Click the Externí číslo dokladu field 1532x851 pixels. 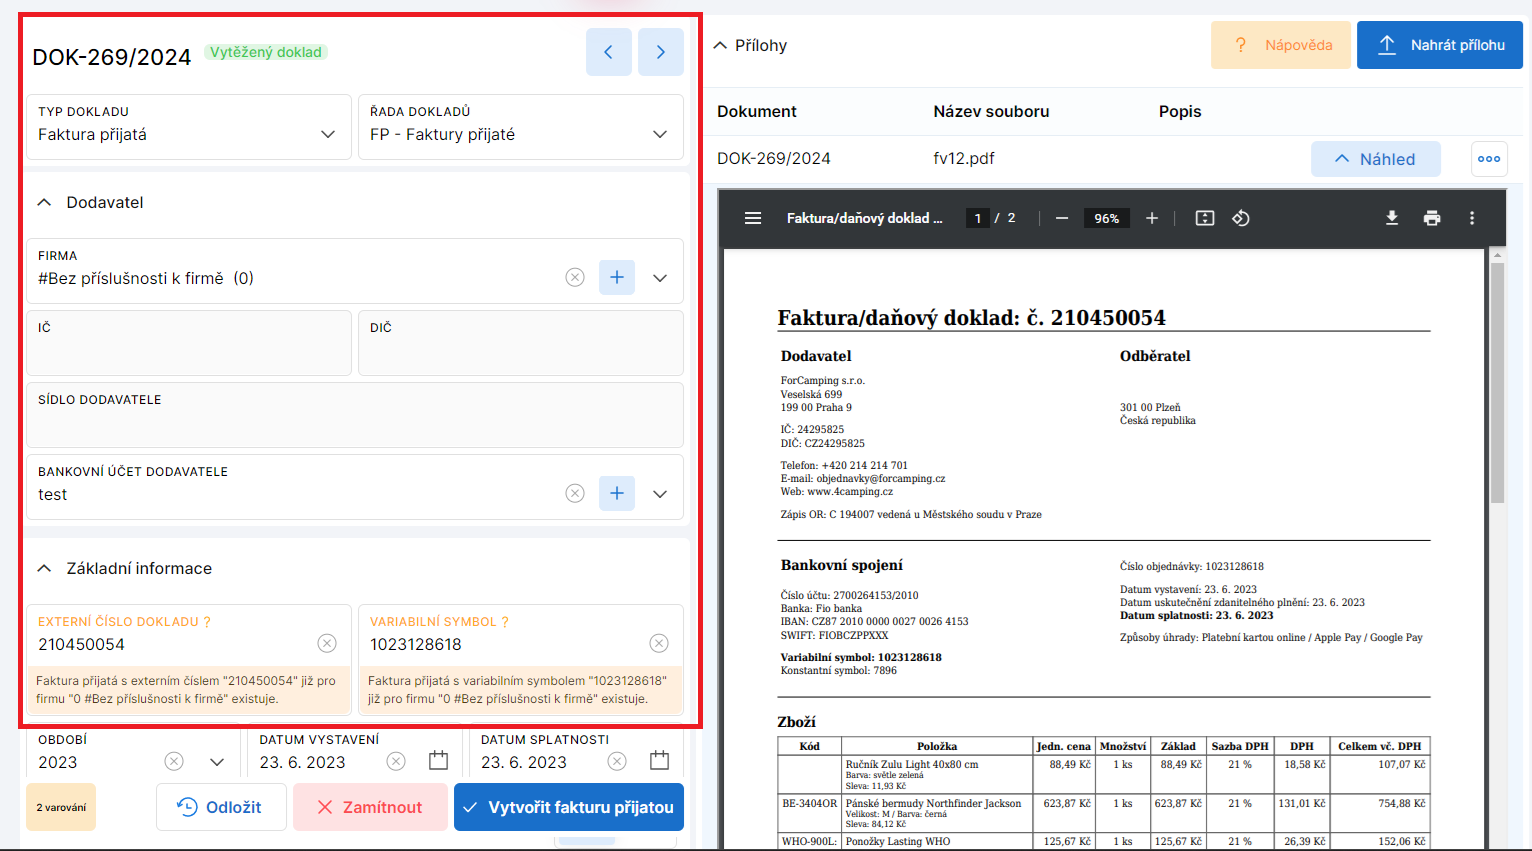pos(170,644)
